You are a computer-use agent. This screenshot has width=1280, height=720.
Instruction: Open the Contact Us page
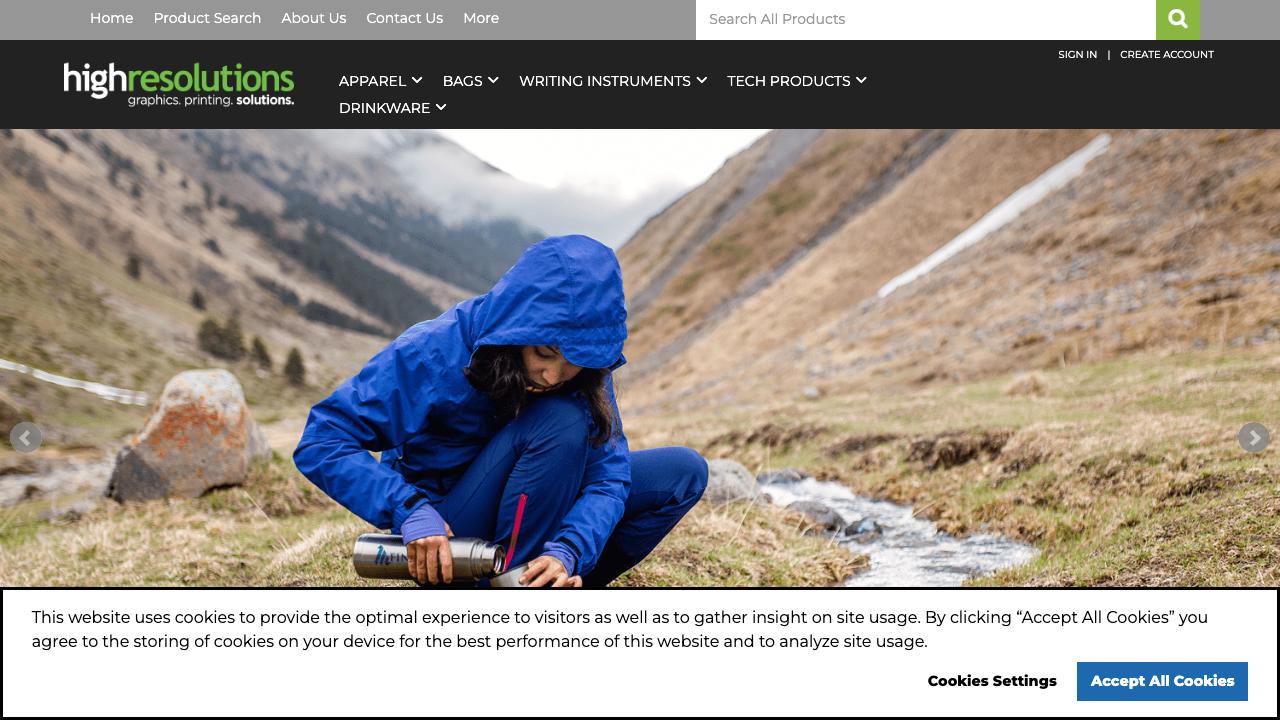coord(404,18)
